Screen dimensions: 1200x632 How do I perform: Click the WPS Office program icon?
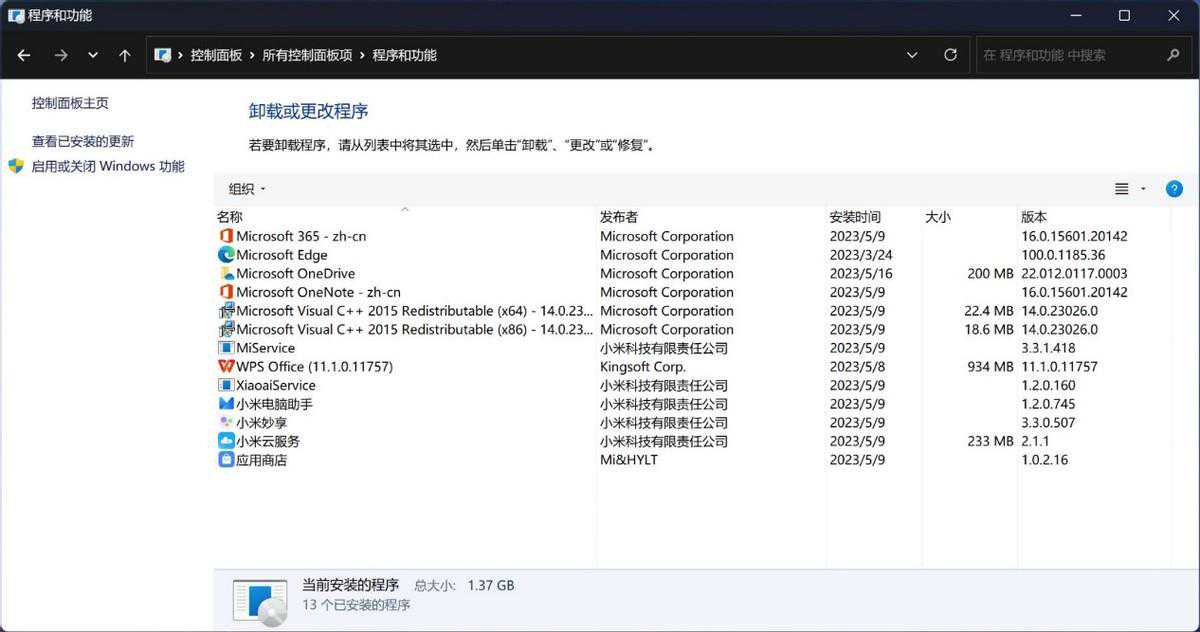click(x=226, y=367)
